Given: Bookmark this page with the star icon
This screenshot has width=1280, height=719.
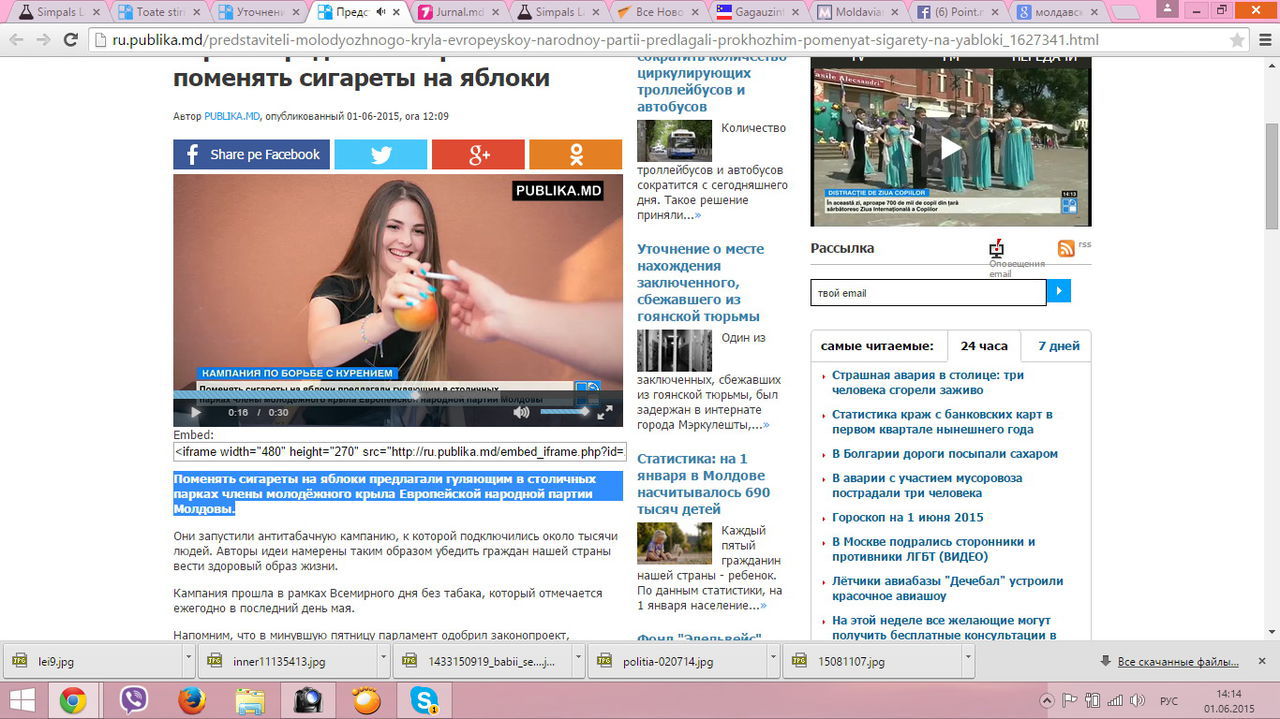Looking at the screenshot, I should click(1237, 41).
